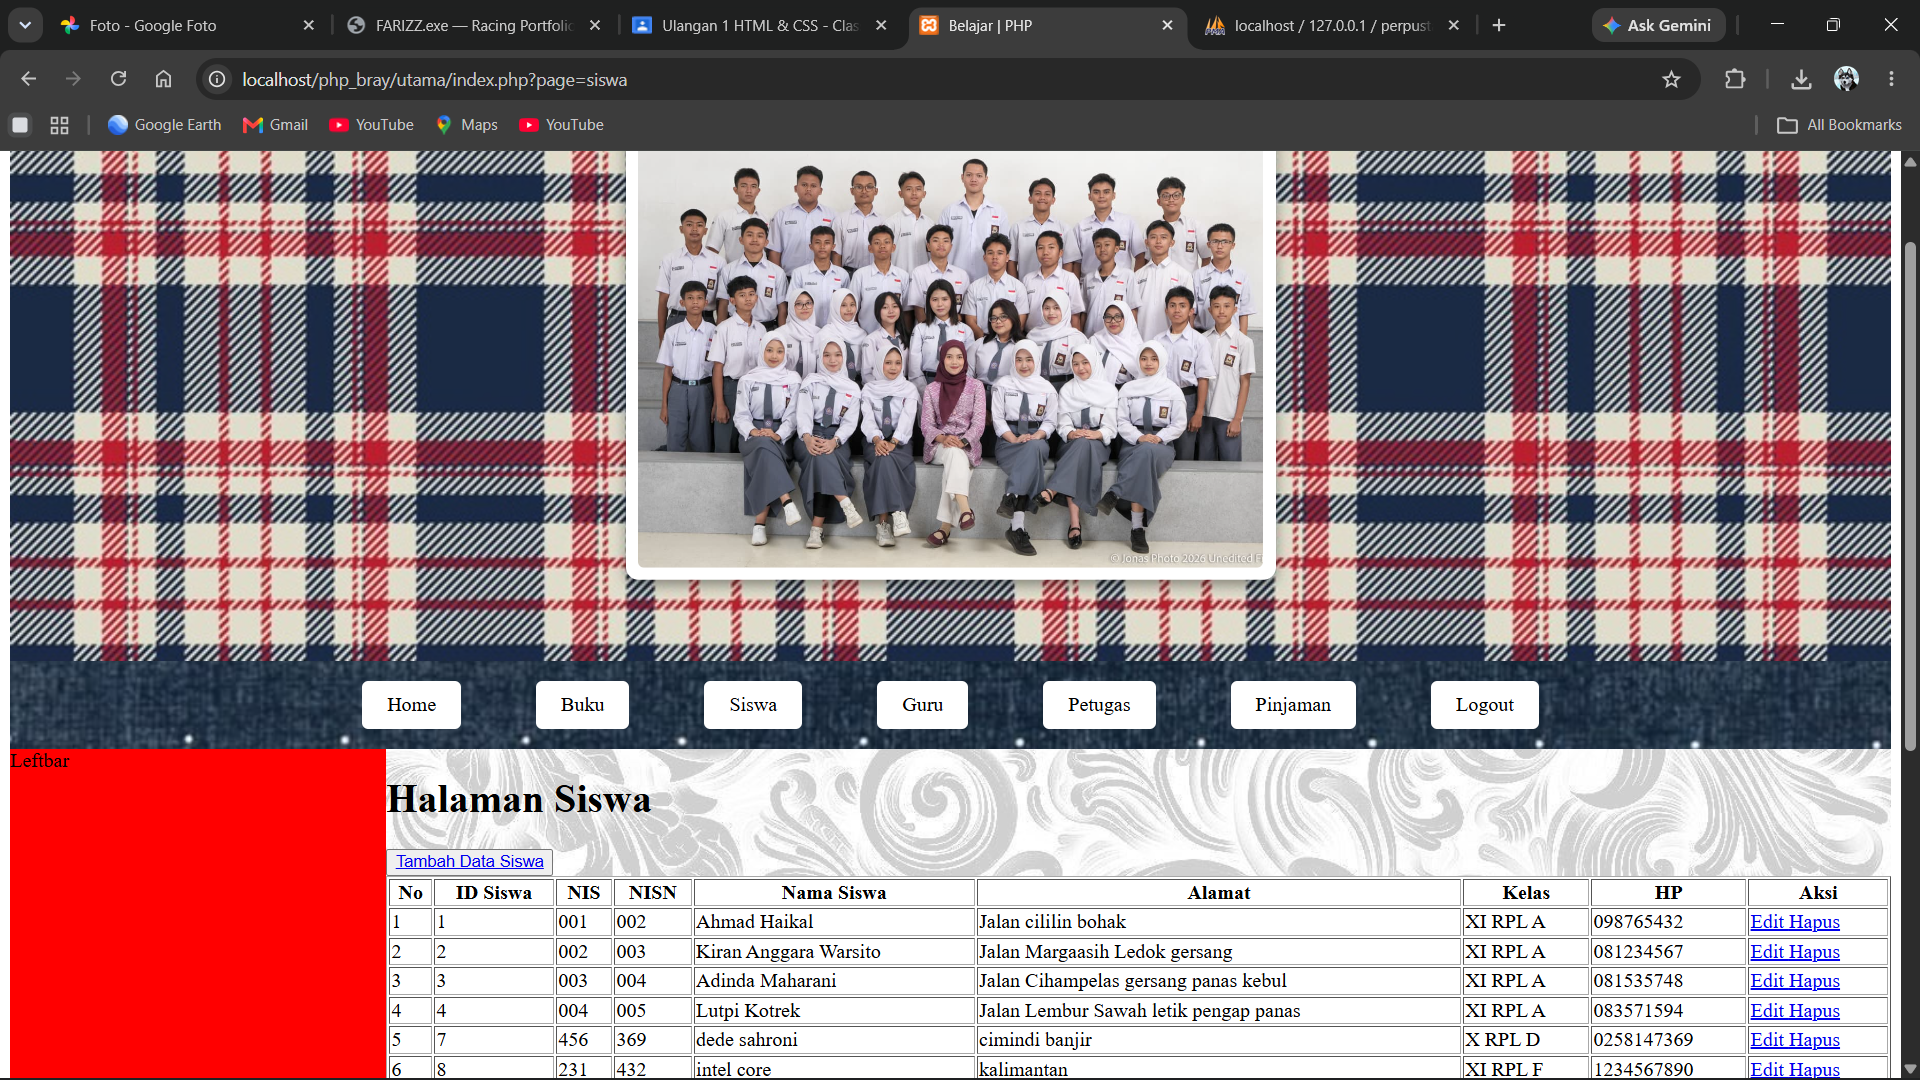Open the Guru navigation button

click(922, 705)
